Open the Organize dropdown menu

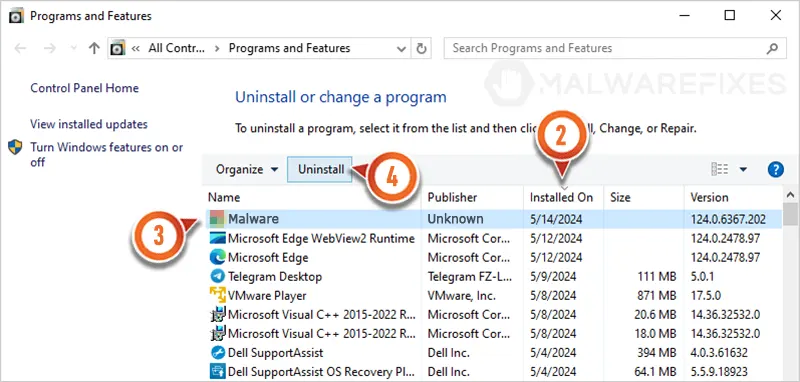coord(247,169)
